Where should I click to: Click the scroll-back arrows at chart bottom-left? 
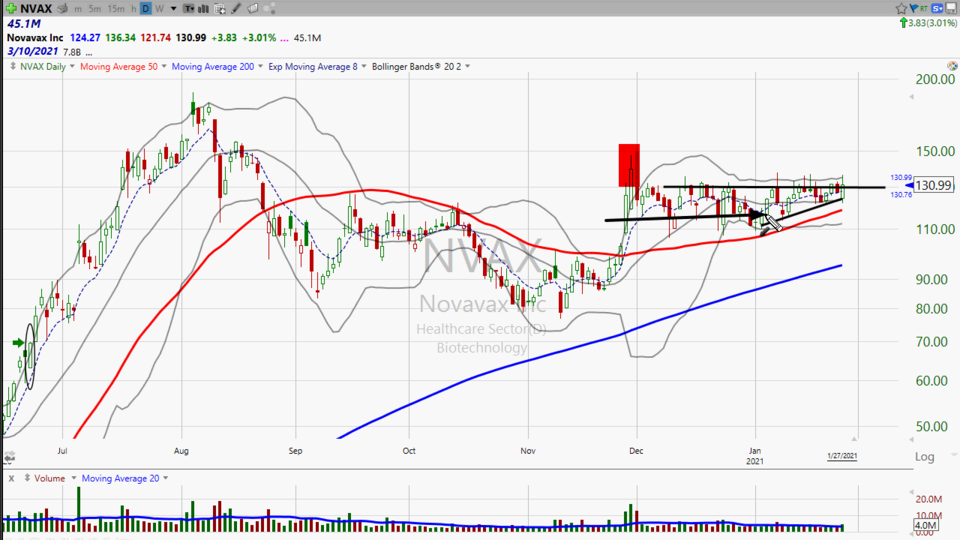point(9,457)
